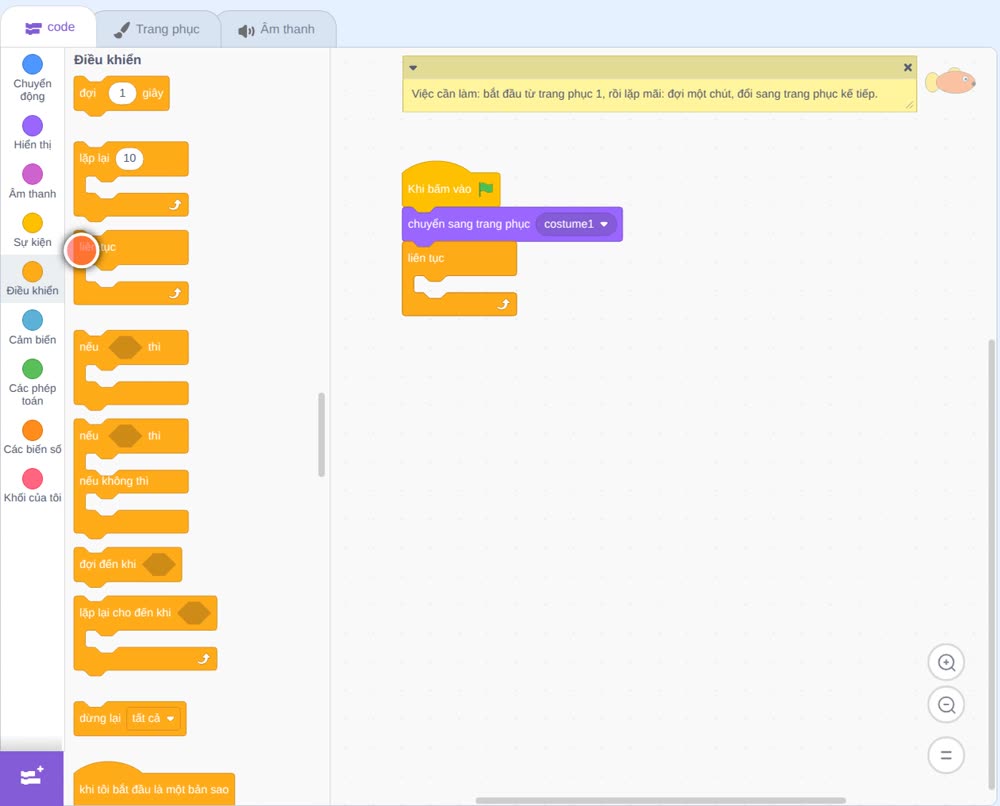Switch to the Trang phục tab
1000x806 pixels.
coord(157,29)
